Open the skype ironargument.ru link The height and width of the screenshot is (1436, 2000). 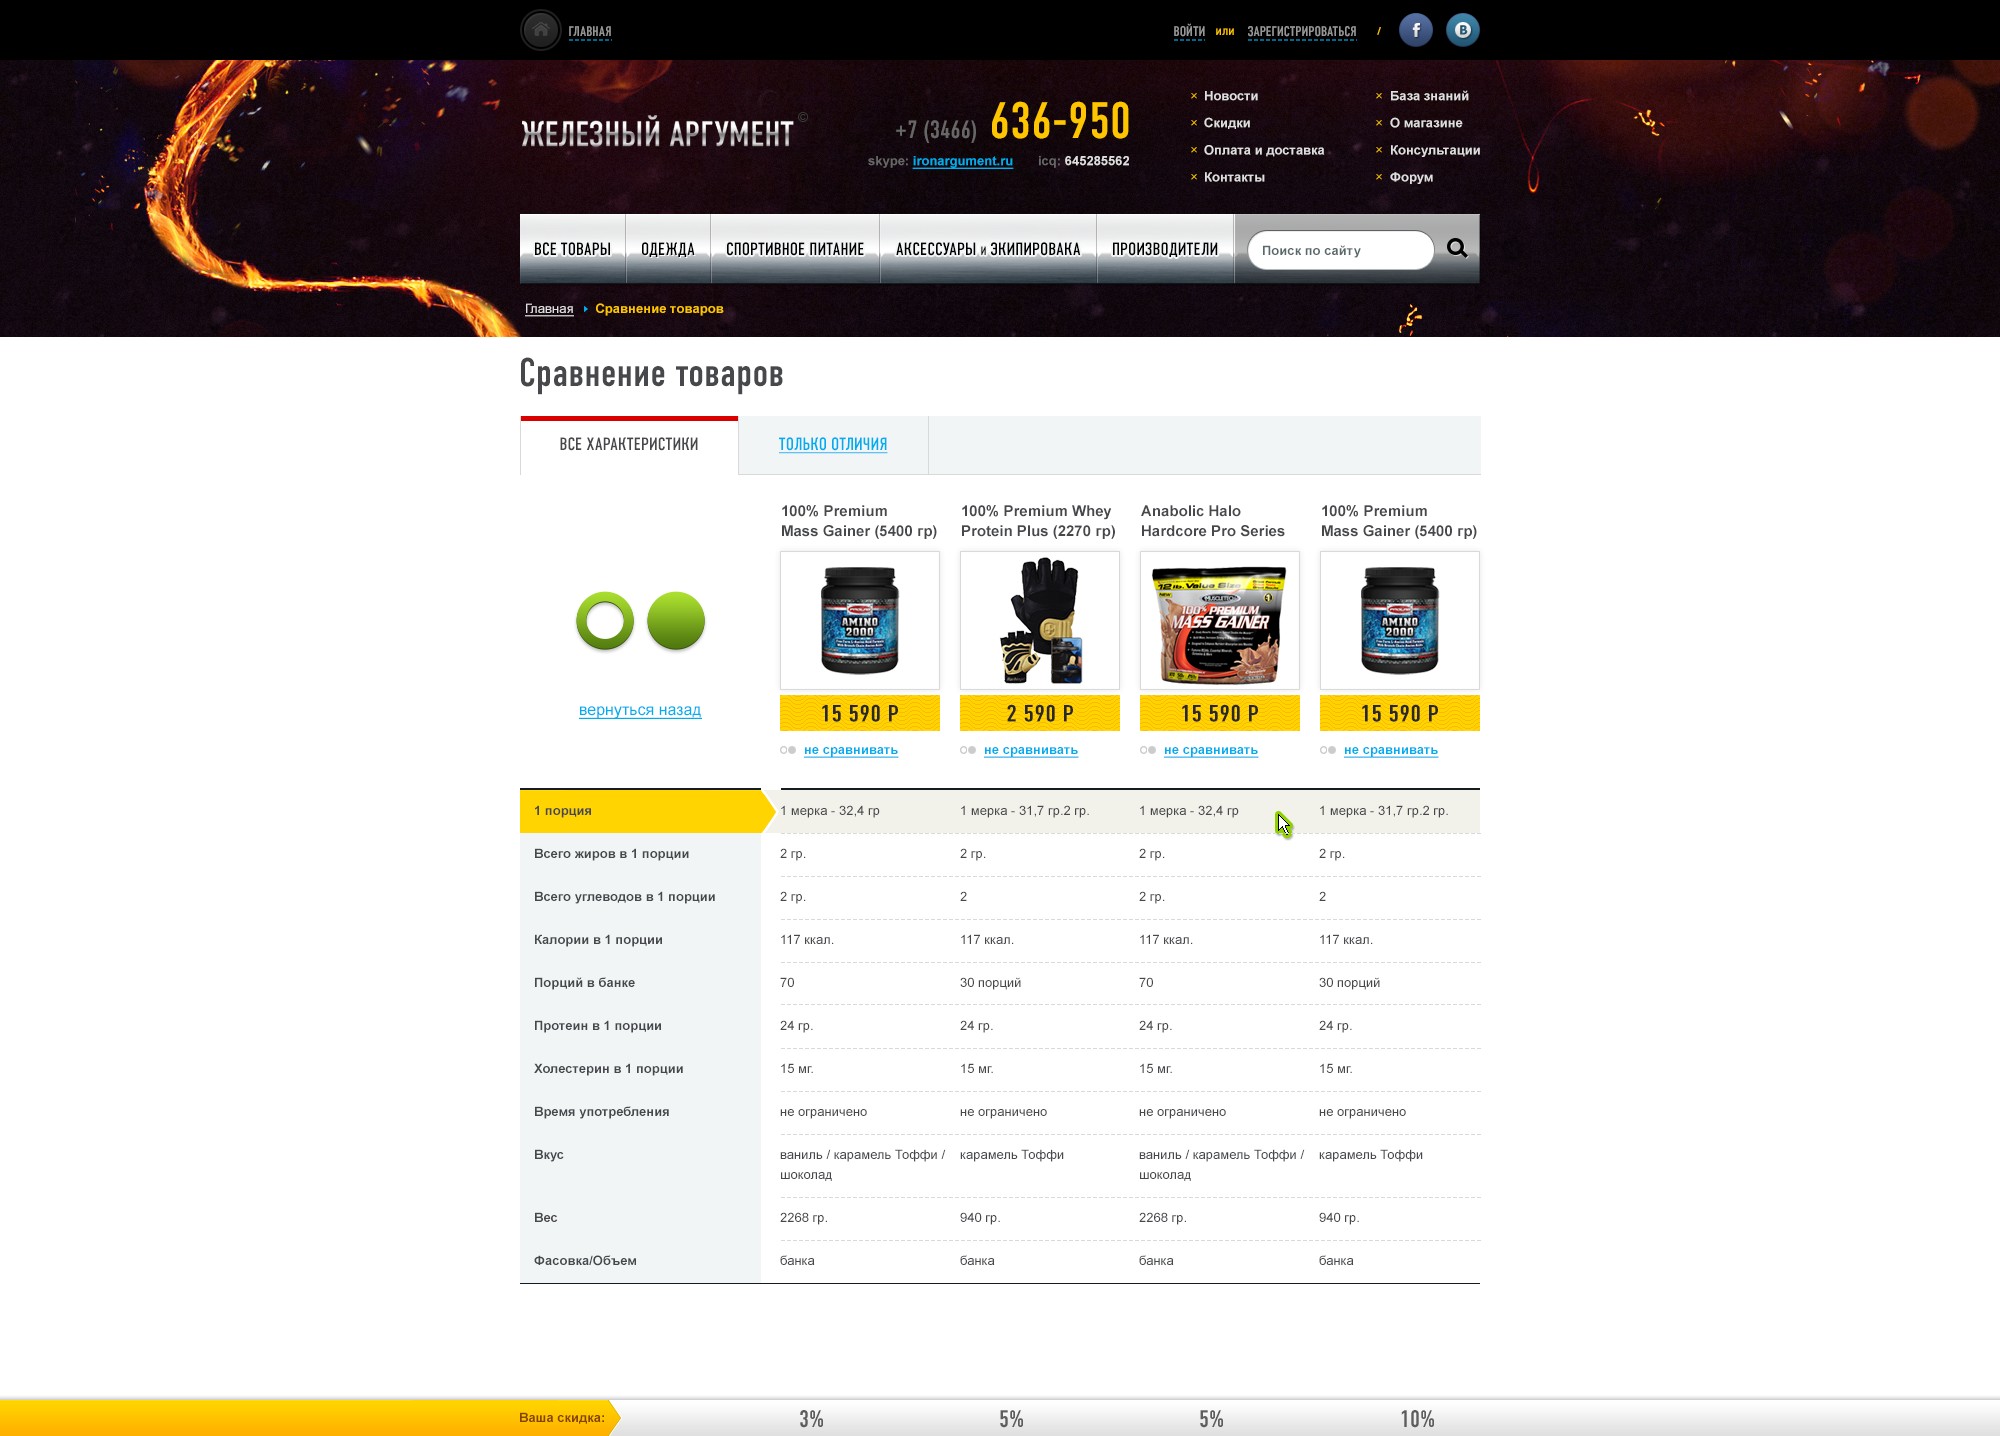tap(962, 161)
